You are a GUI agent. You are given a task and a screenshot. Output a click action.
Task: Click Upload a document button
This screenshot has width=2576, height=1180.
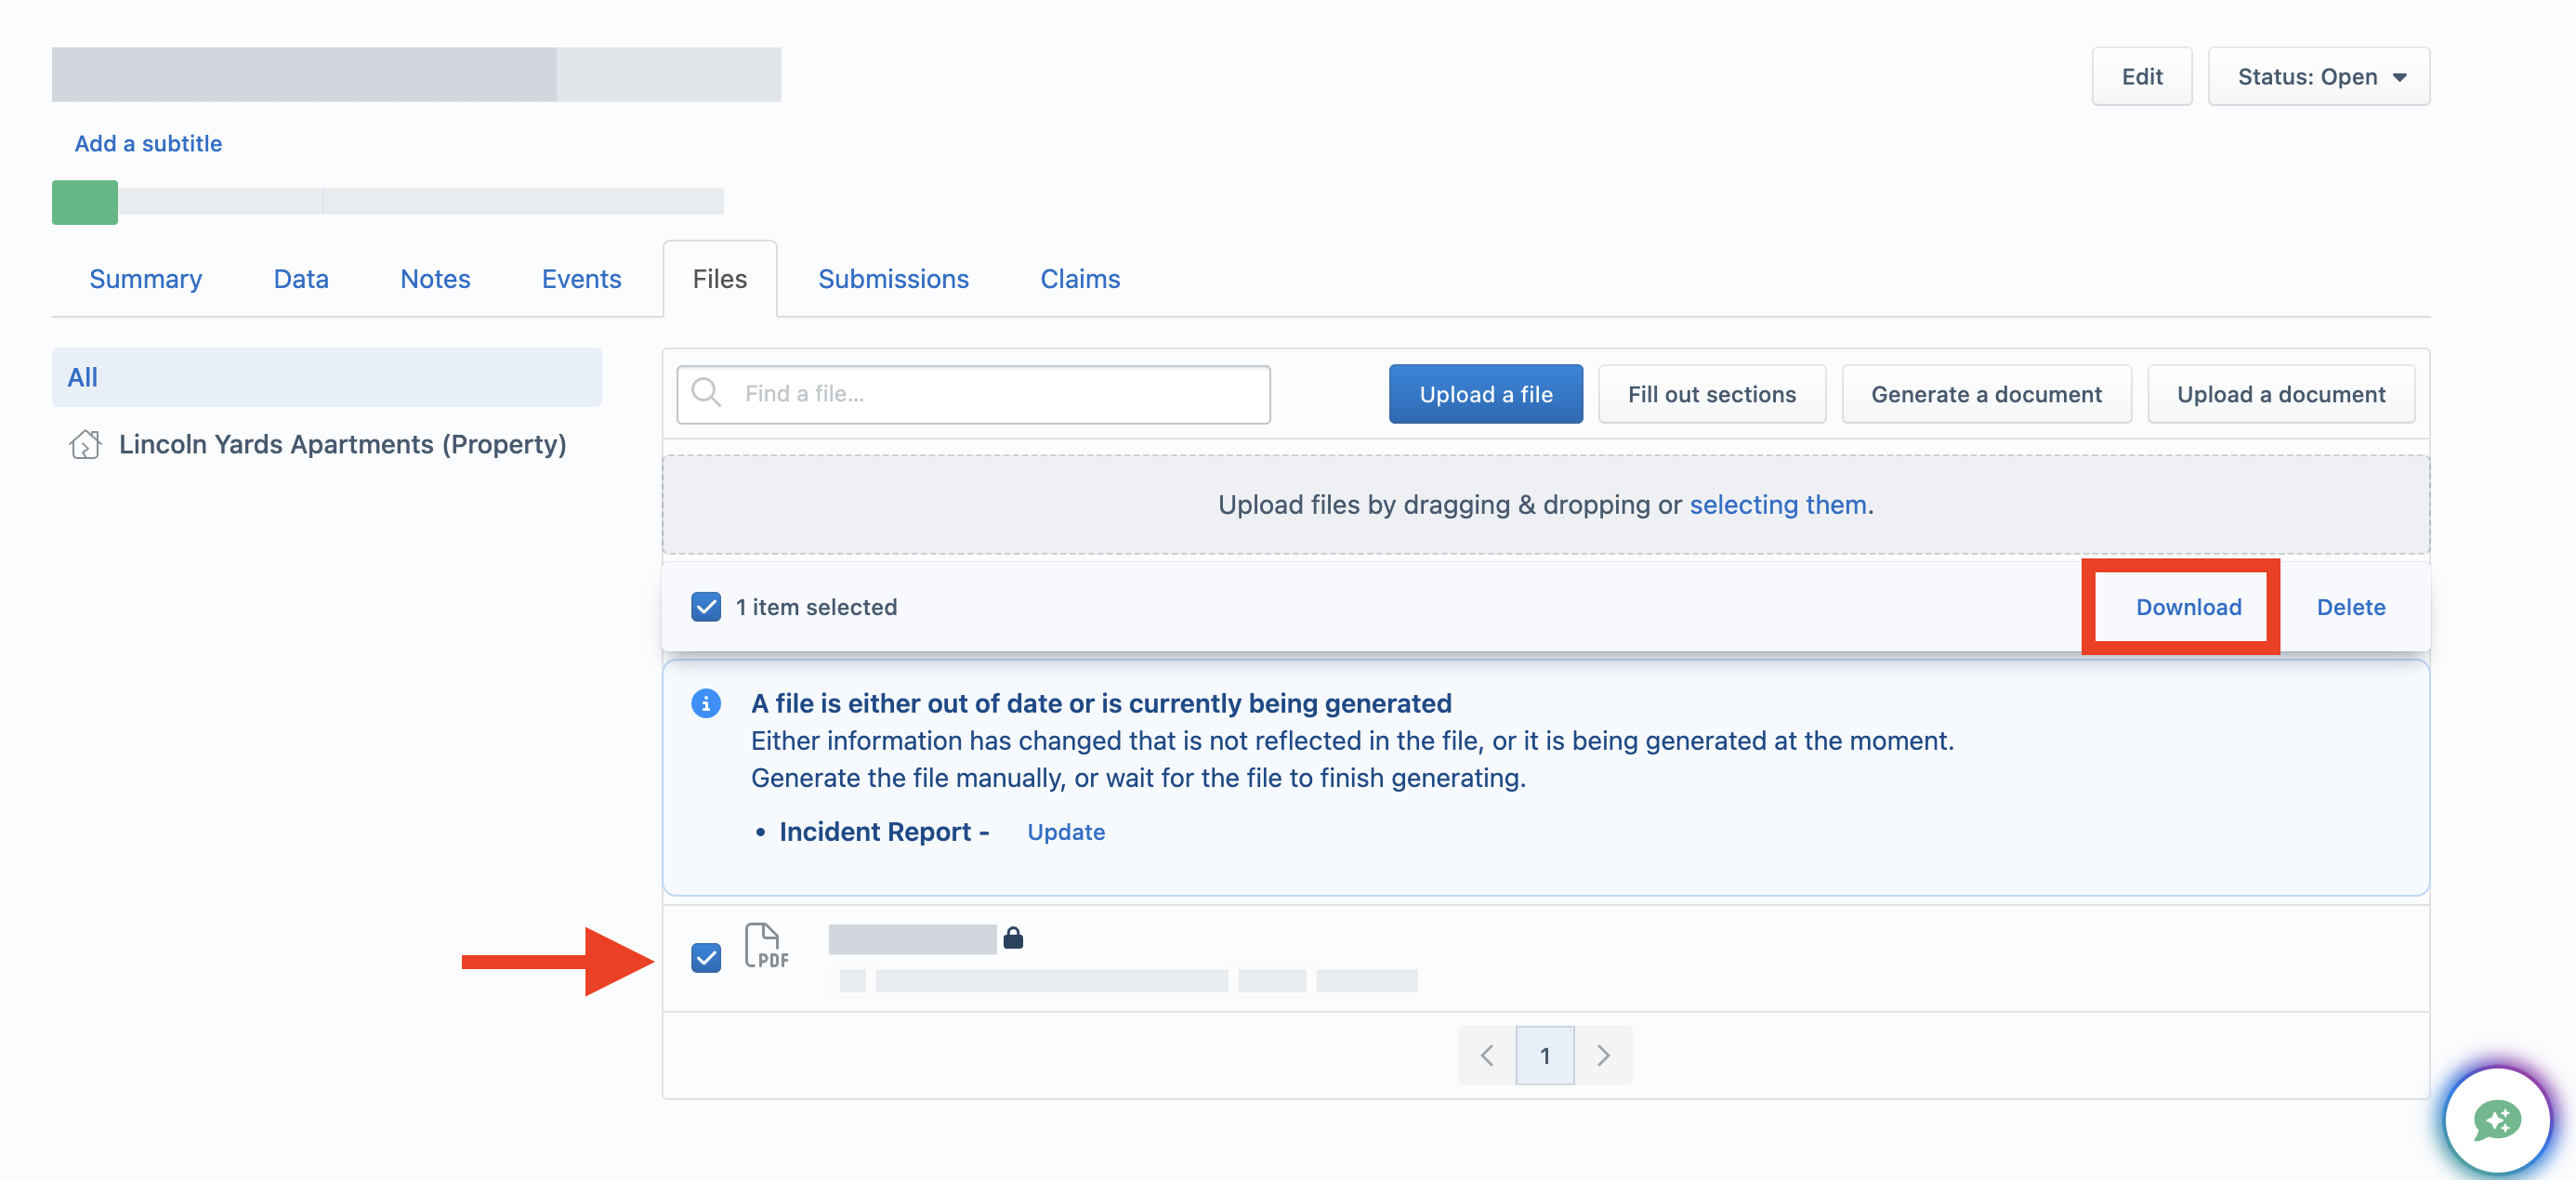[2281, 394]
